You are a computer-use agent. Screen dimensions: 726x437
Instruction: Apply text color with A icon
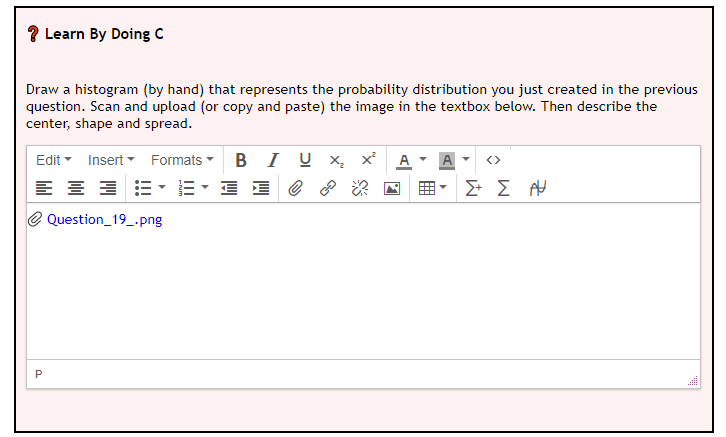(404, 160)
